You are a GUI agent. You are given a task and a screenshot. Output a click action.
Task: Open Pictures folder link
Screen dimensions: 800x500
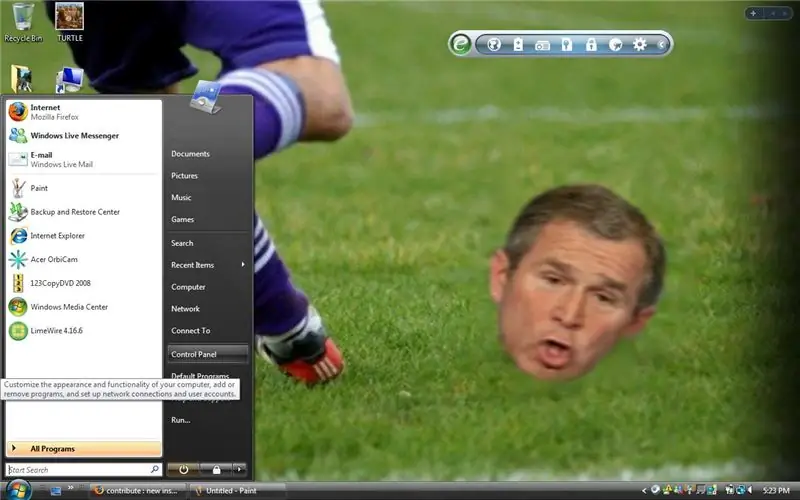pyautogui.click(x=208, y=176)
